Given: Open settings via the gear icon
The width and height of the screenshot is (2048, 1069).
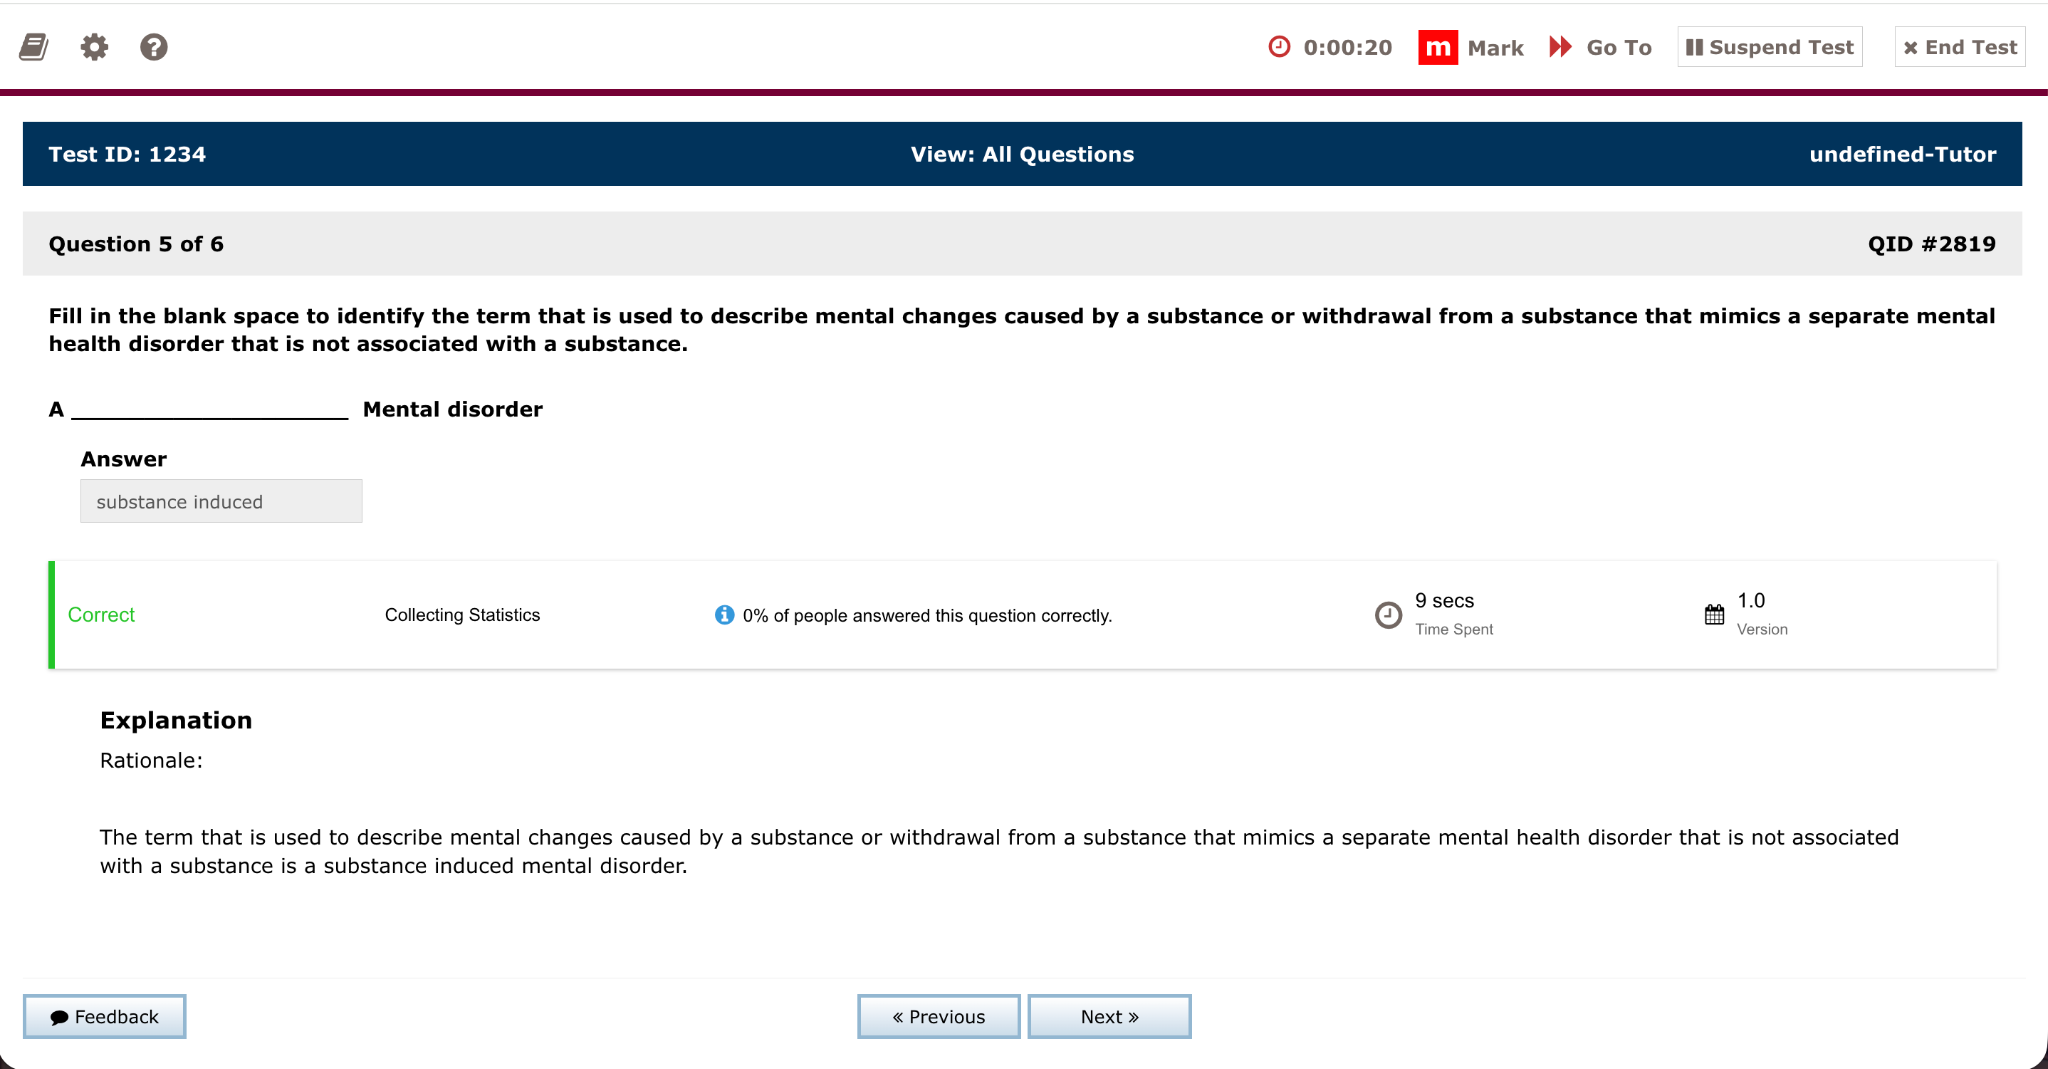Looking at the screenshot, I should 94,47.
